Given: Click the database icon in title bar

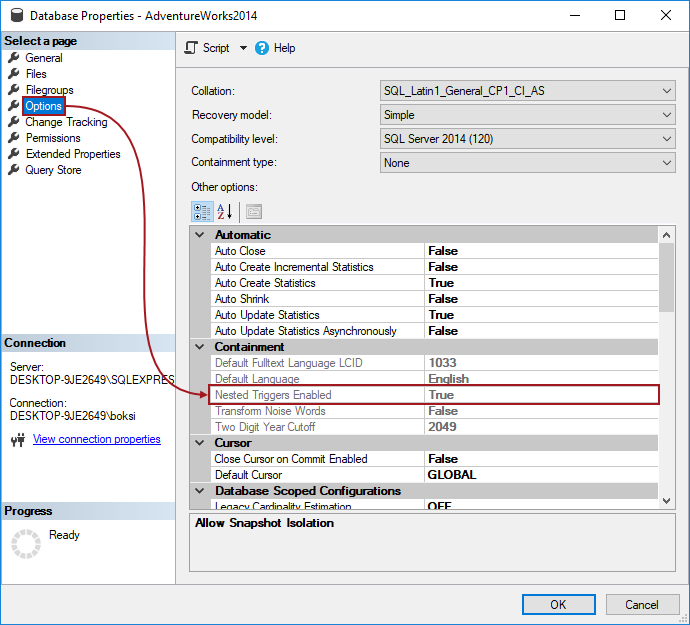Looking at the screenshot, I should tap(16, 15).
